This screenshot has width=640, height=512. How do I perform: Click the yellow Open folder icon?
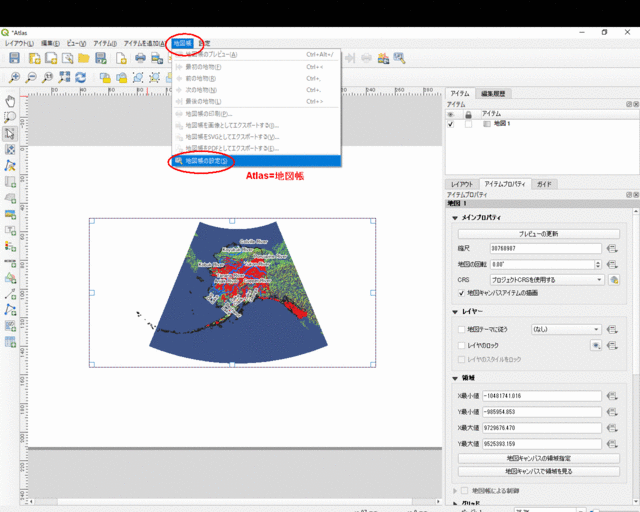coord(84,58)
